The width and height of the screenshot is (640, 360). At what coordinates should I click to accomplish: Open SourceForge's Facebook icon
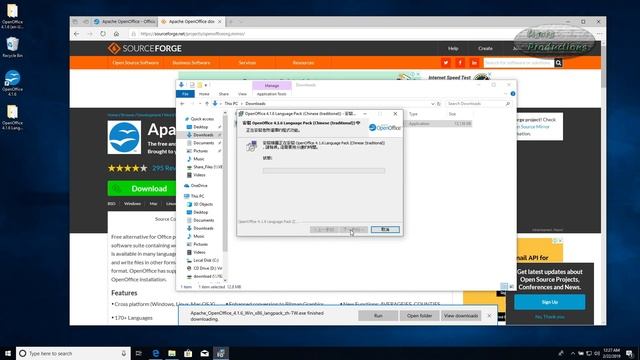(460, 62)
